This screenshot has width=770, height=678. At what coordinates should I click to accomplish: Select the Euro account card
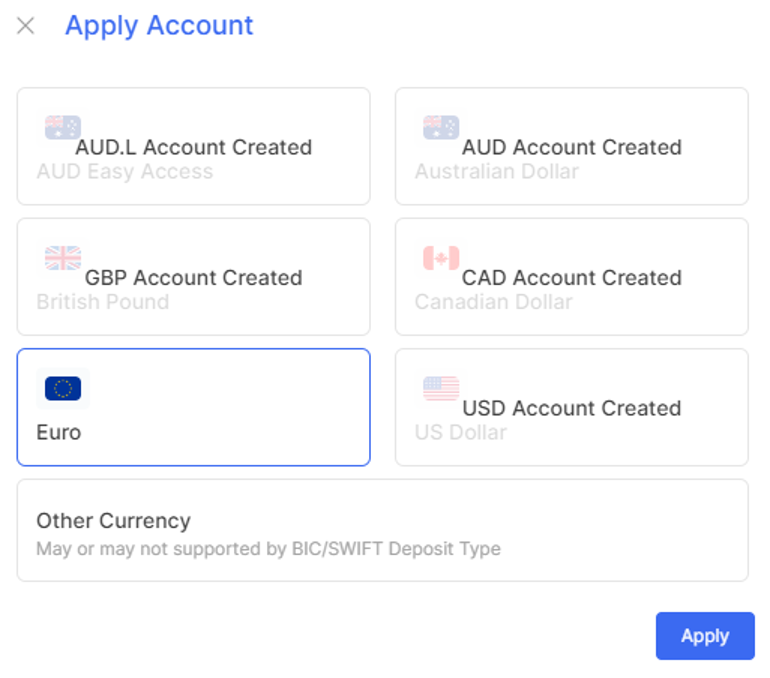tap(193, 407)
